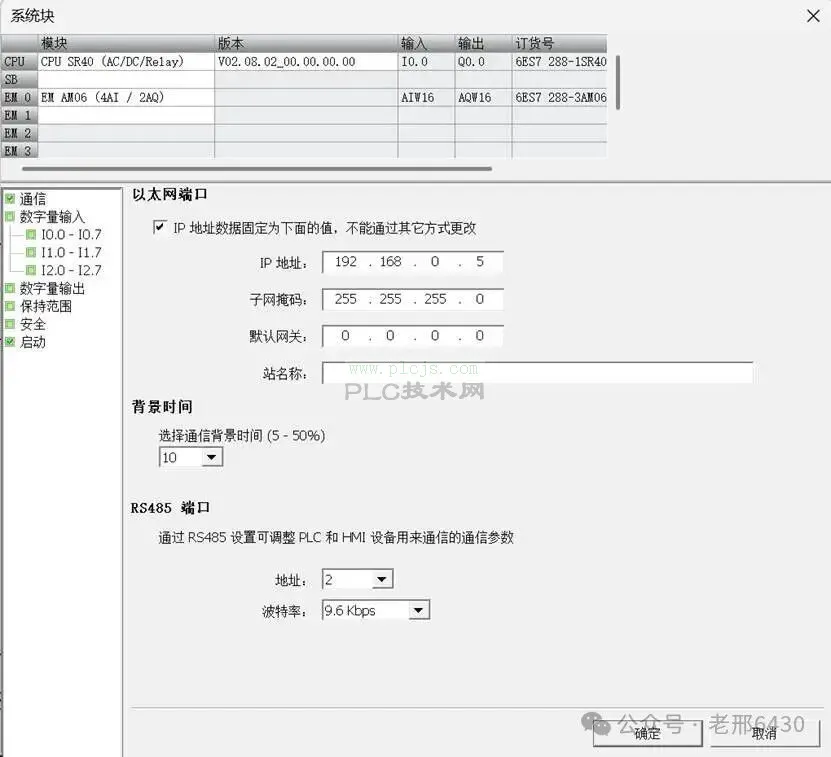Click the green icon beside I0.0 - I0.7
This screenshot has width=831, height=757.
pos(31,234)
